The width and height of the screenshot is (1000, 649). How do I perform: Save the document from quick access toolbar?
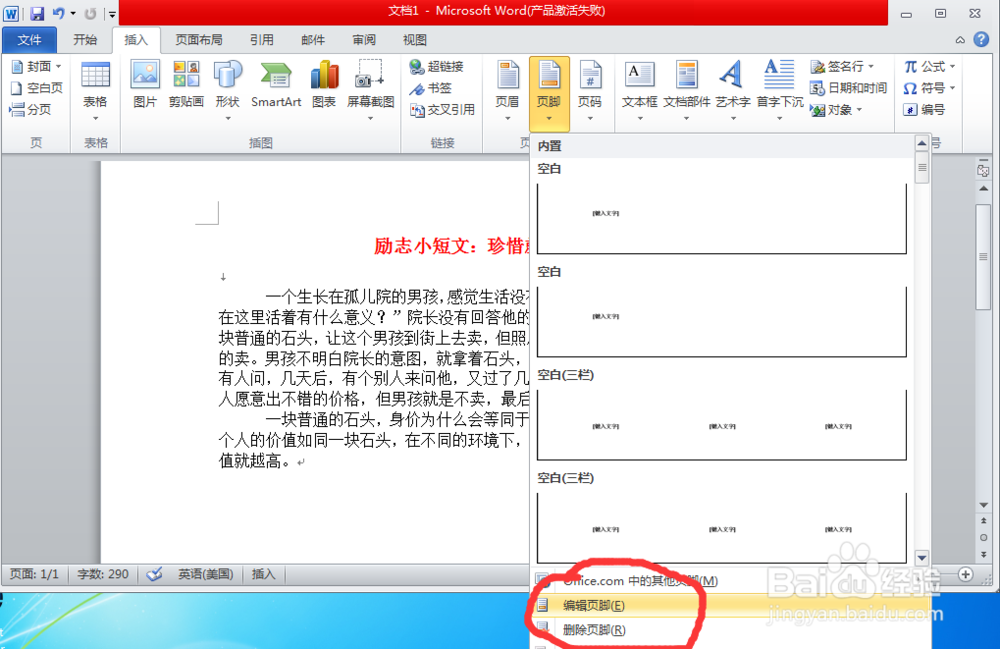(38, 11)
